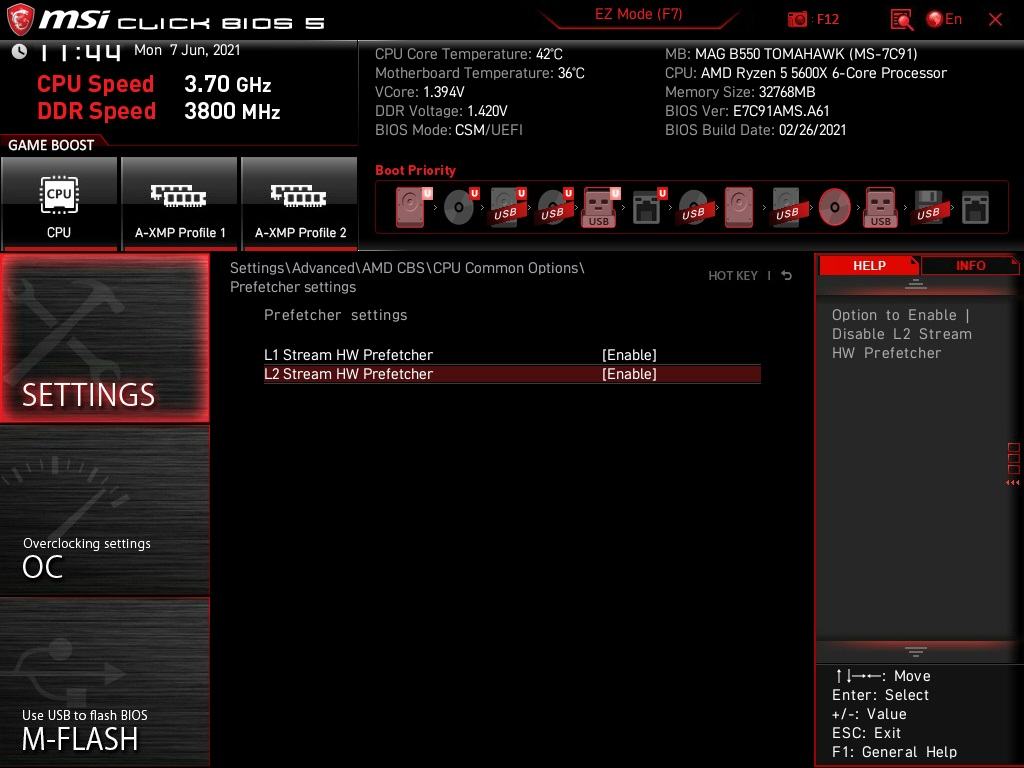Select the legacy CD/DVD boot device icon
1024x768 pixels.
(835, 207)
